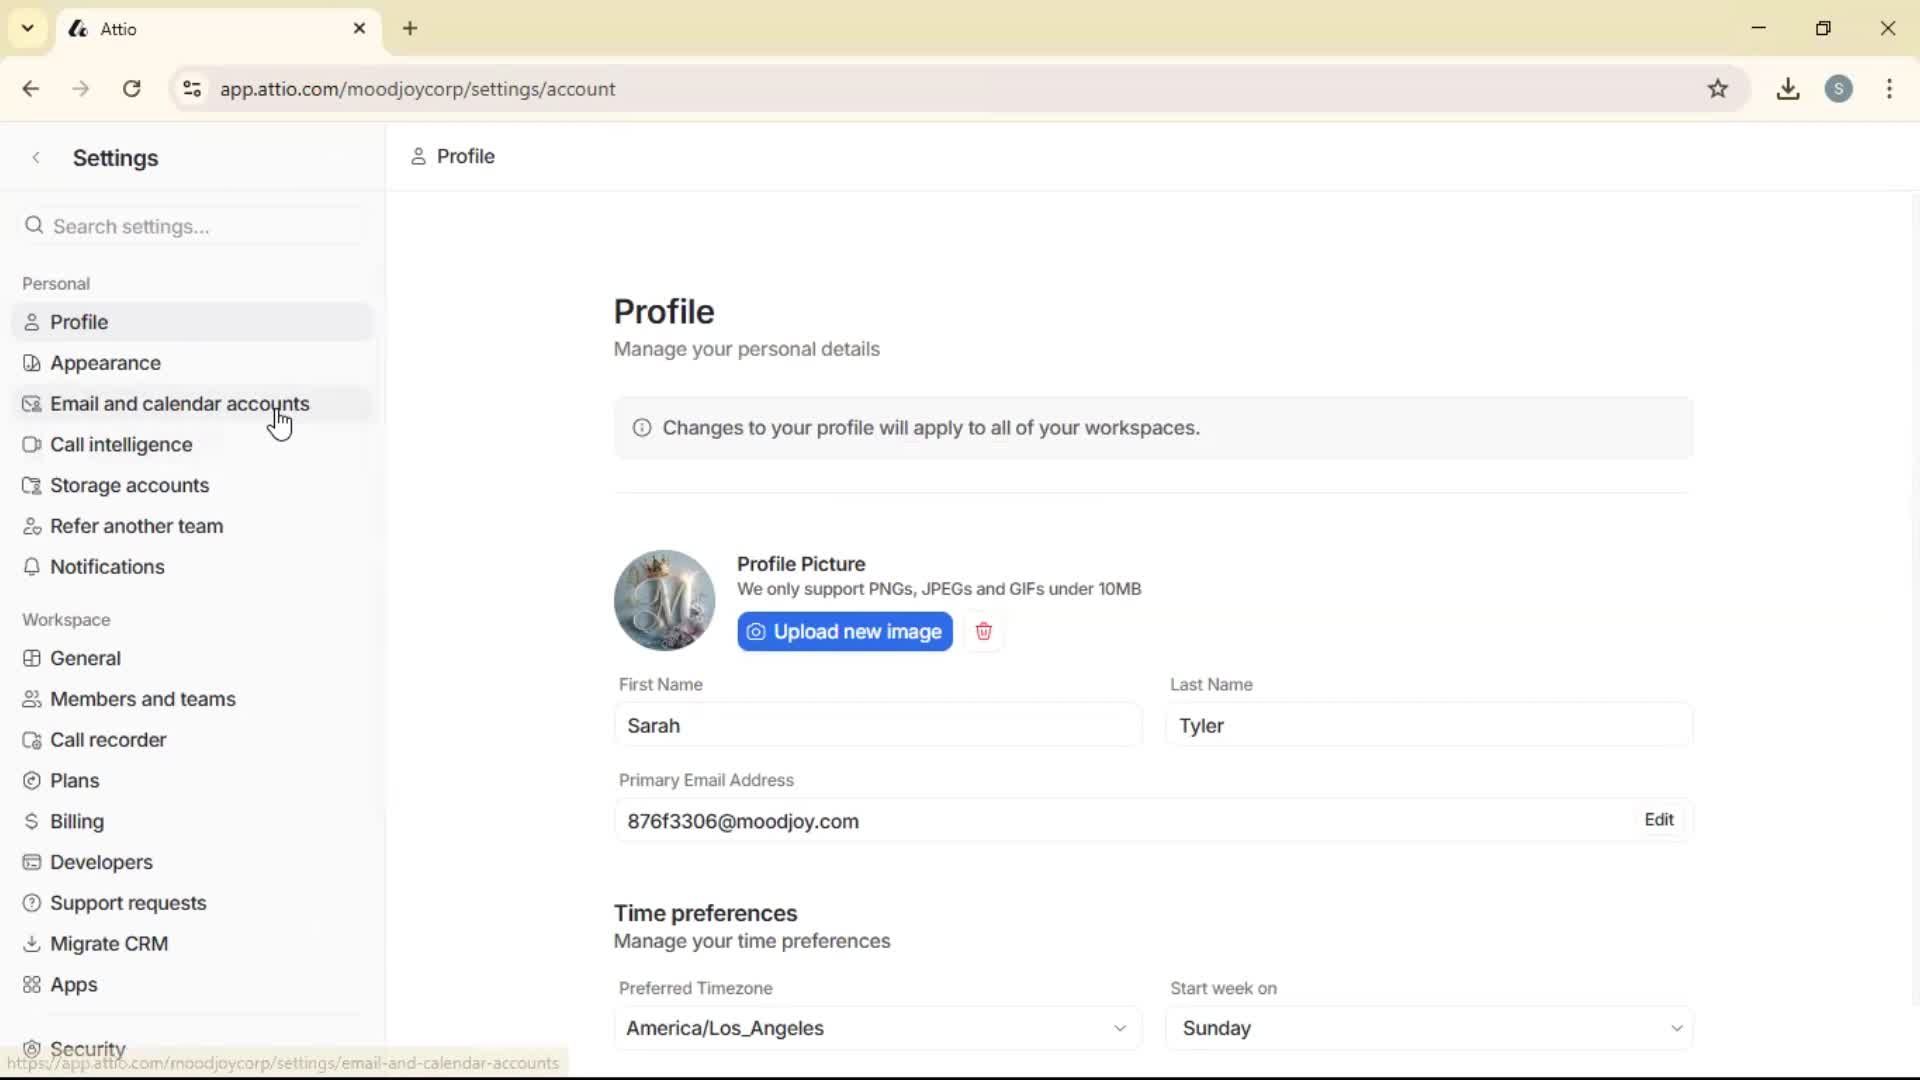The image size is (1920, 1080).
Task: Open Security settings
Action: (x=193, y=1049)
